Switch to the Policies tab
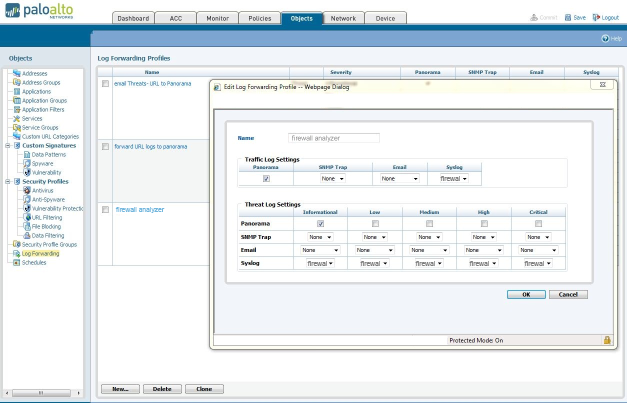 pyautogui.click(x=260, y=18)
